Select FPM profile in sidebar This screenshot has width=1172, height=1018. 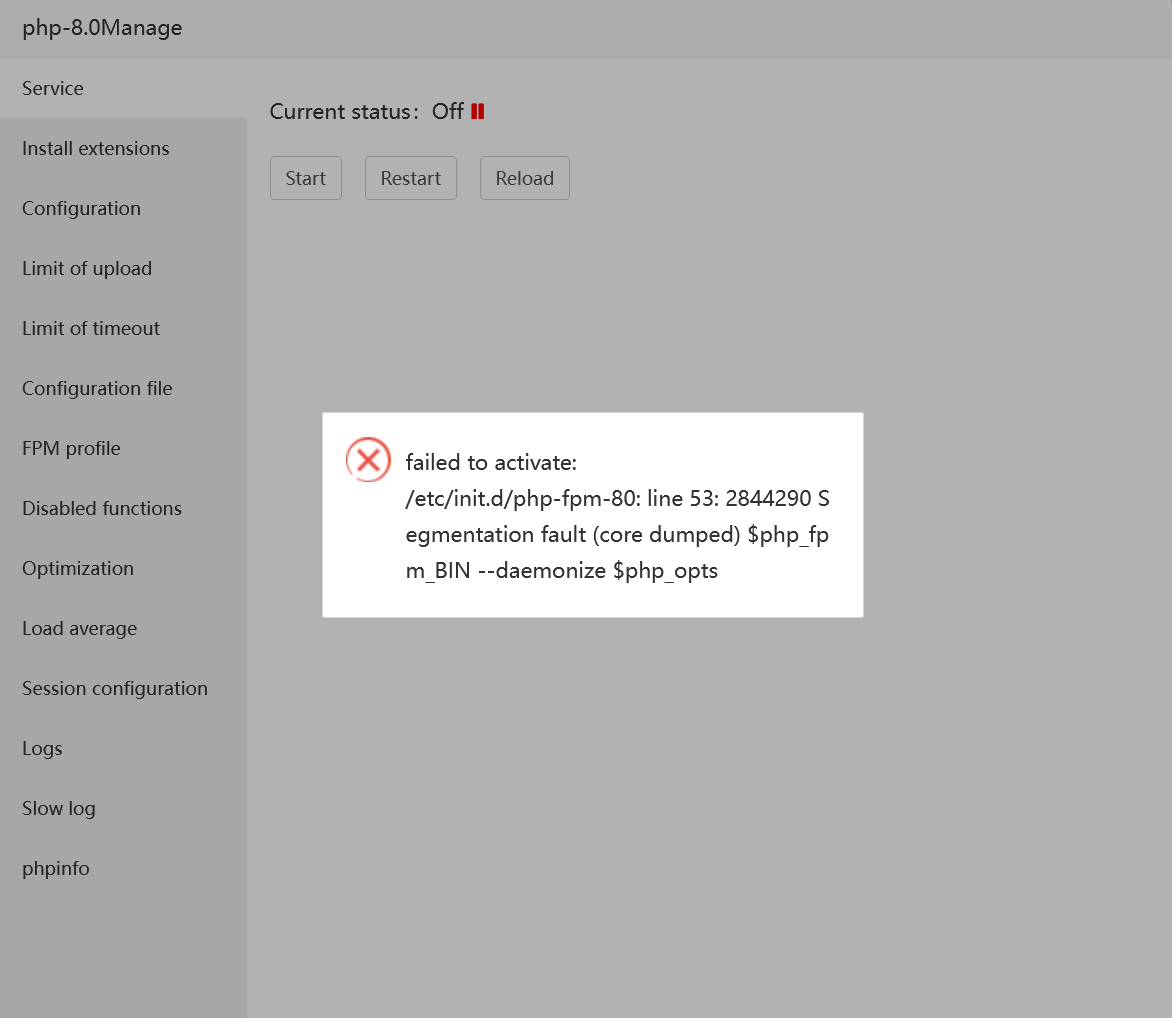(71, 448)
